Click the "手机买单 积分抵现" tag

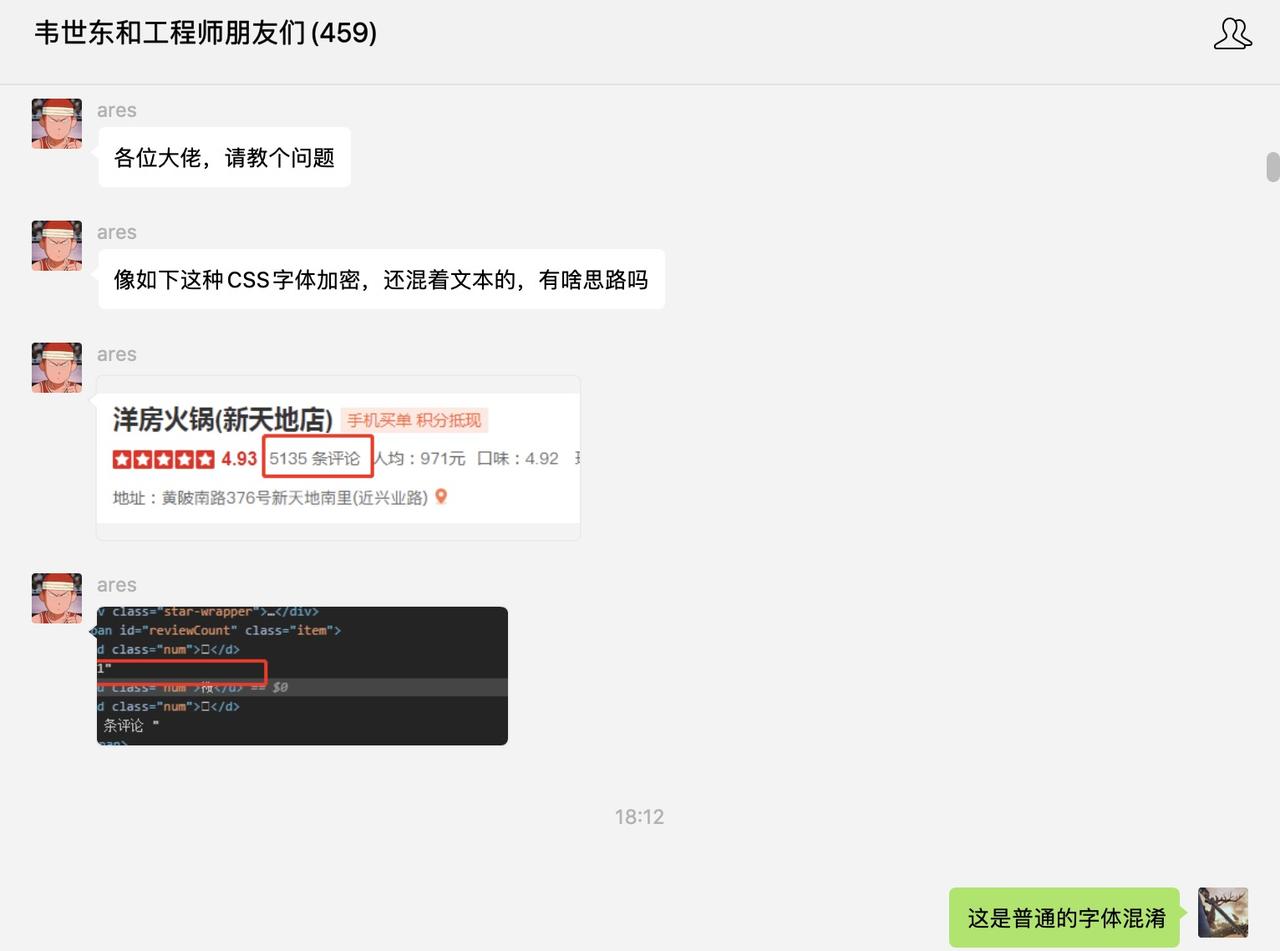[414, 420]
